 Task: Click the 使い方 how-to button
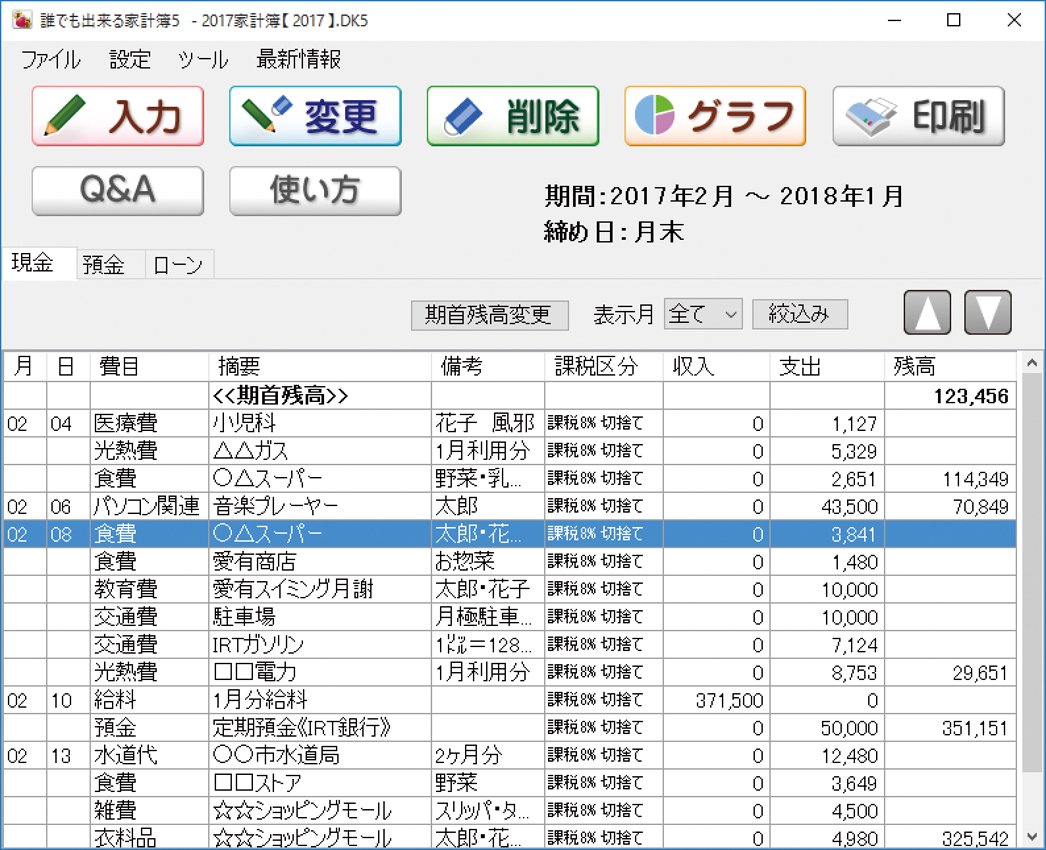click(315, 190)
